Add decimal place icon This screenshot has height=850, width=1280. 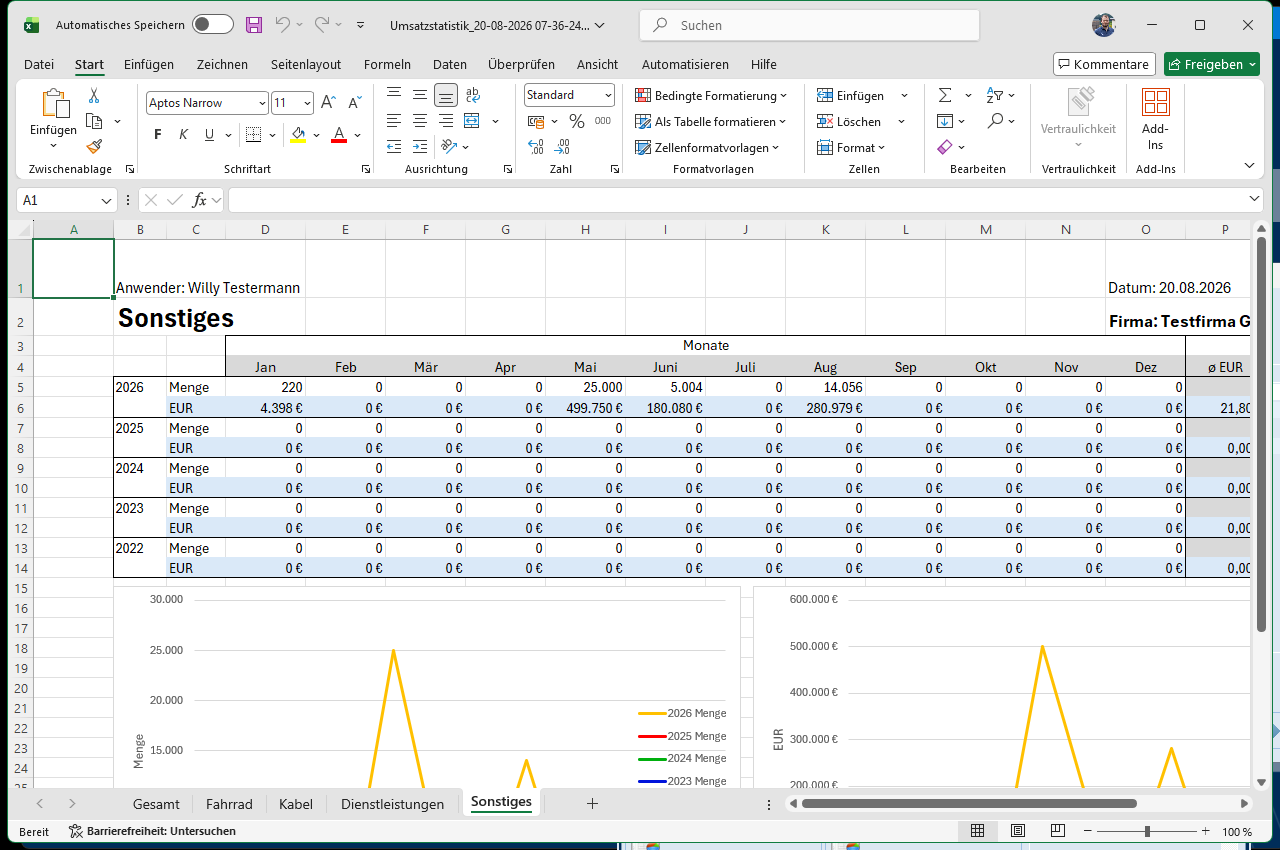click(536, 147)
